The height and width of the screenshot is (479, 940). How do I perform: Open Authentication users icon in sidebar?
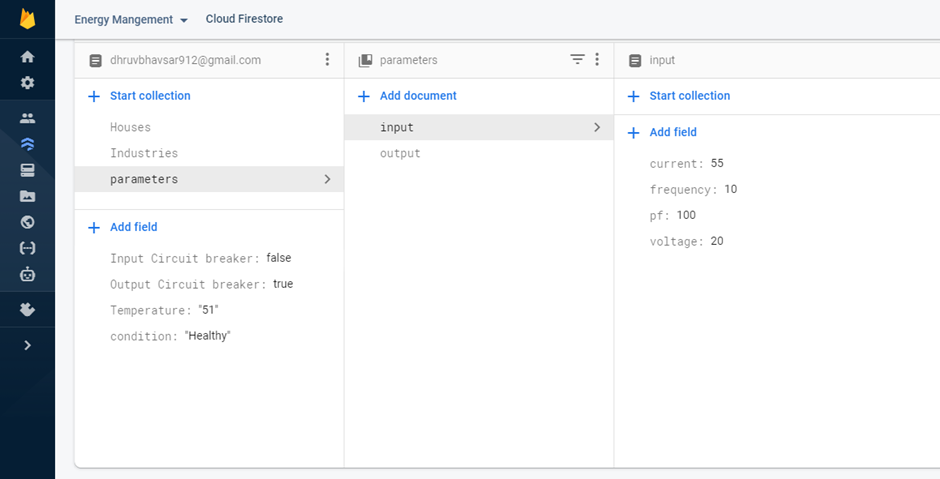coord(27,118)
